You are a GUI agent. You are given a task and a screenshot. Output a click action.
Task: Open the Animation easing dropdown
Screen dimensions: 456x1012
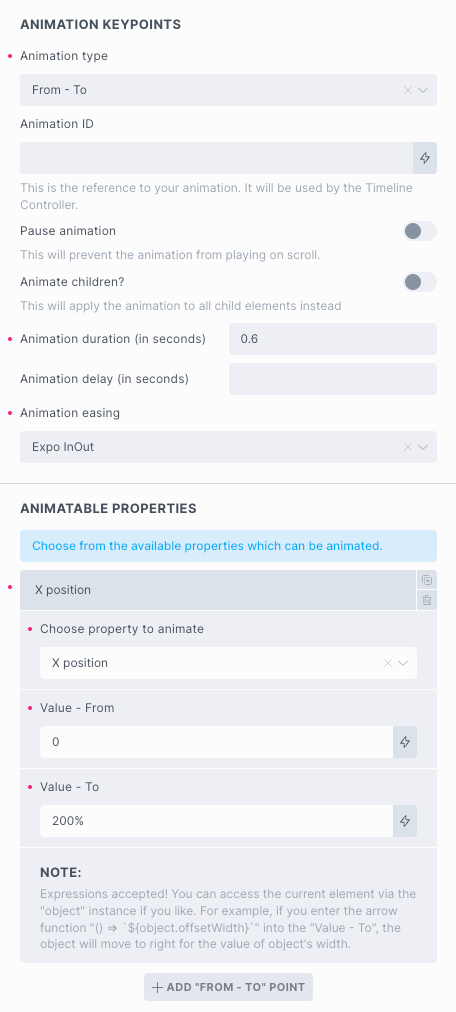pyautogui.click(x=228, y=447)
